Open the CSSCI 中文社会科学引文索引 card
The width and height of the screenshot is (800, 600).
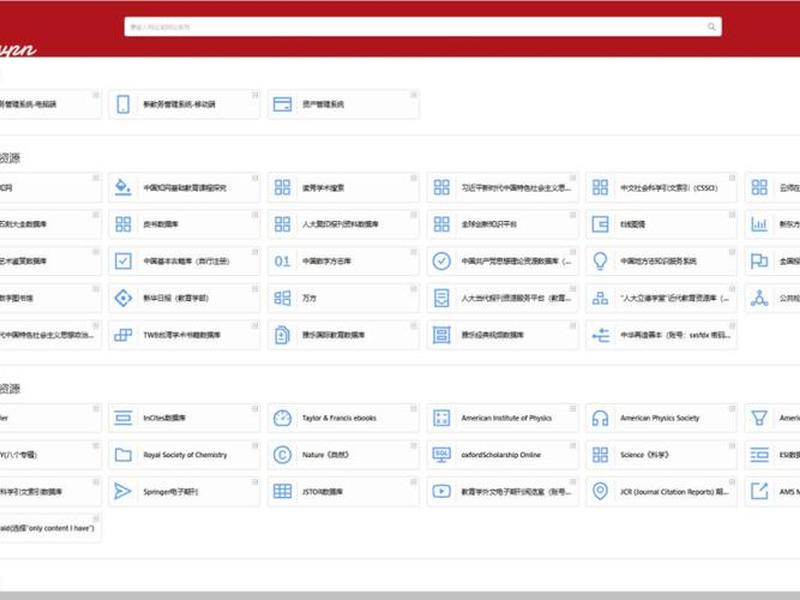(661, 187)
